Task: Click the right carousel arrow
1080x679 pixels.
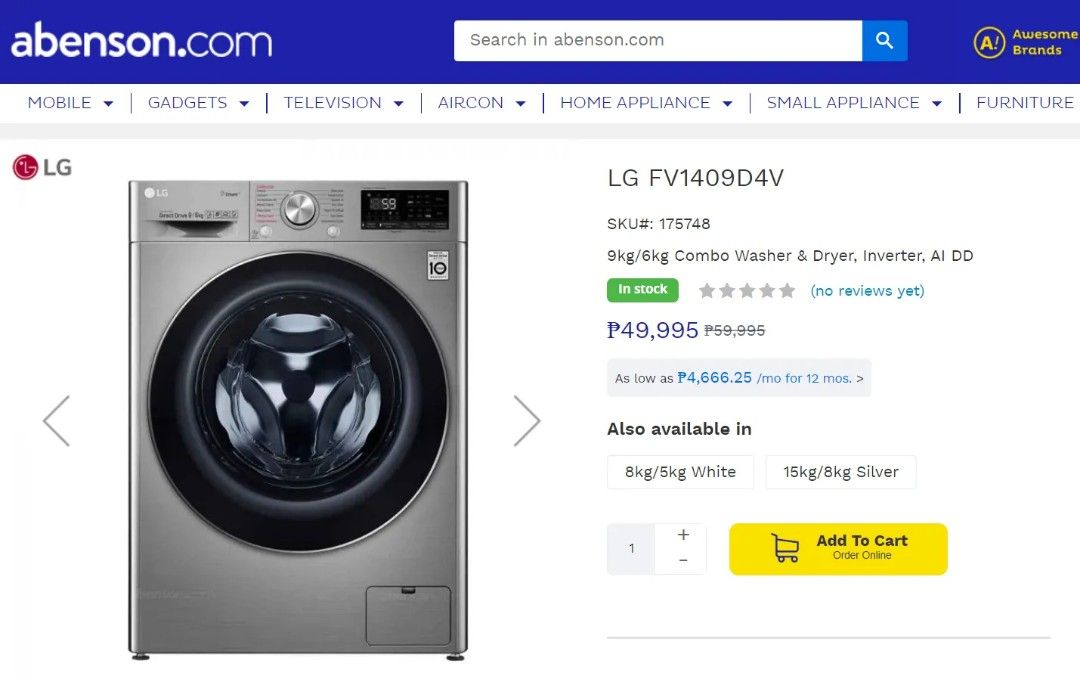Action: (x=527, y=420)
